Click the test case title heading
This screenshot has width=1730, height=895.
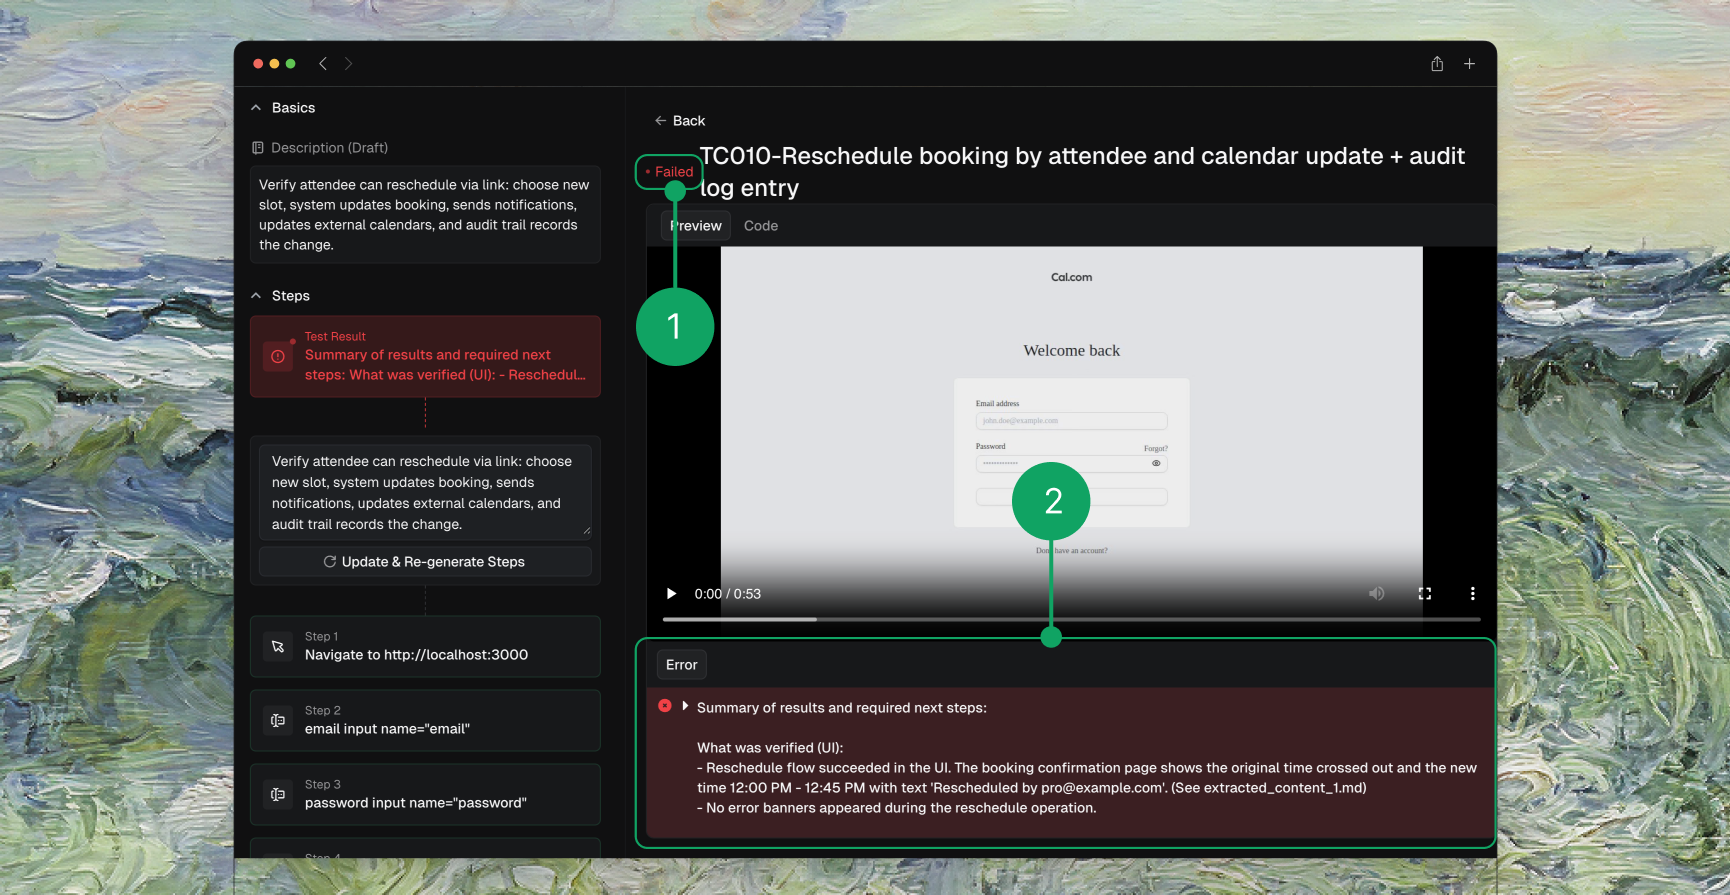(x=1082, y=172)
